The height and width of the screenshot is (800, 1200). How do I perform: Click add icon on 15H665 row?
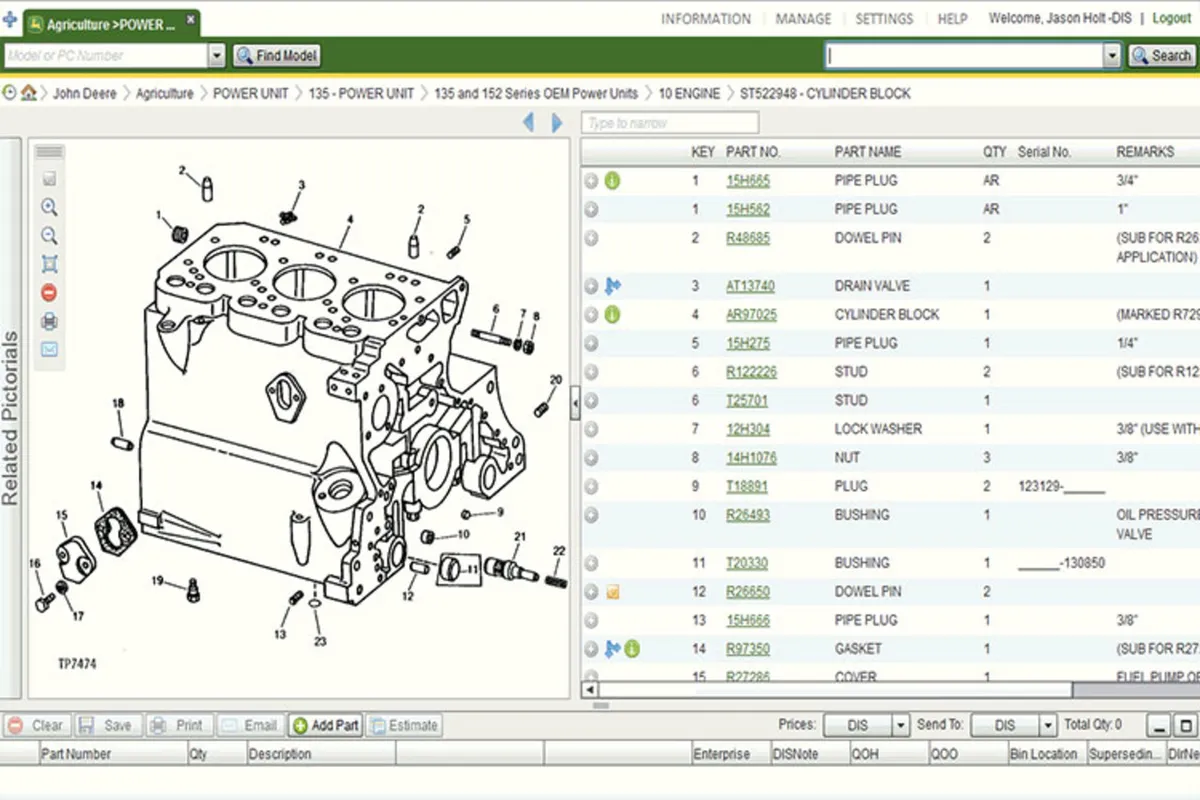[x=591, y=181]
